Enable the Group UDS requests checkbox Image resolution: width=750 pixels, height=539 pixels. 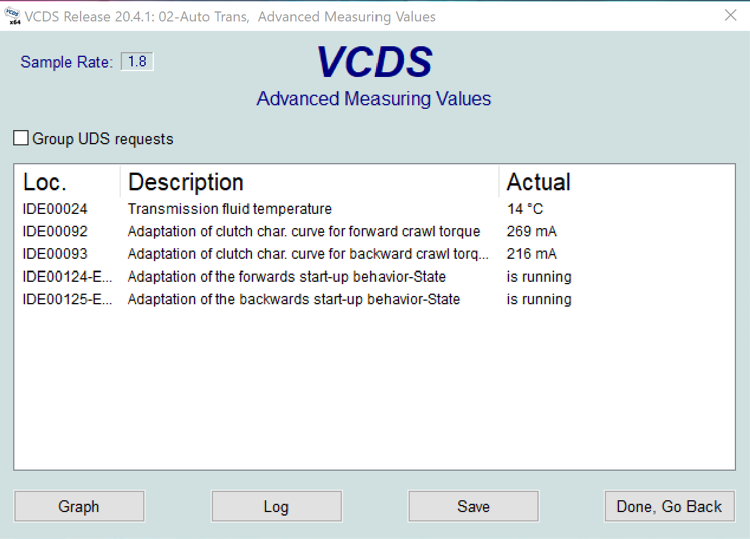click(x=21, y=138)
